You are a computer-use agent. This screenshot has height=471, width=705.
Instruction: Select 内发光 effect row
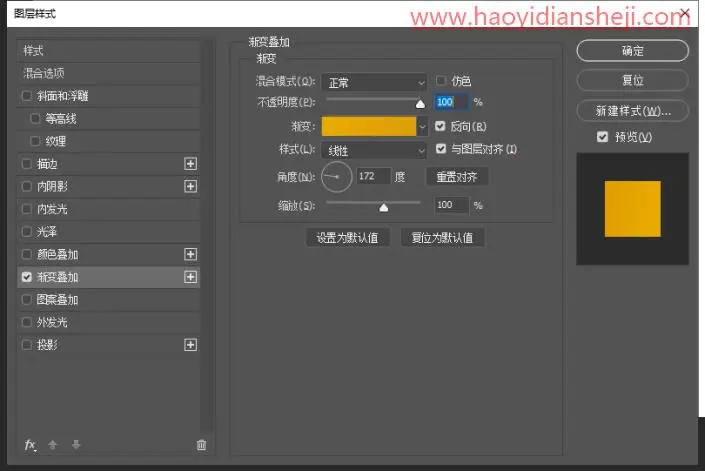pos(108,209)
